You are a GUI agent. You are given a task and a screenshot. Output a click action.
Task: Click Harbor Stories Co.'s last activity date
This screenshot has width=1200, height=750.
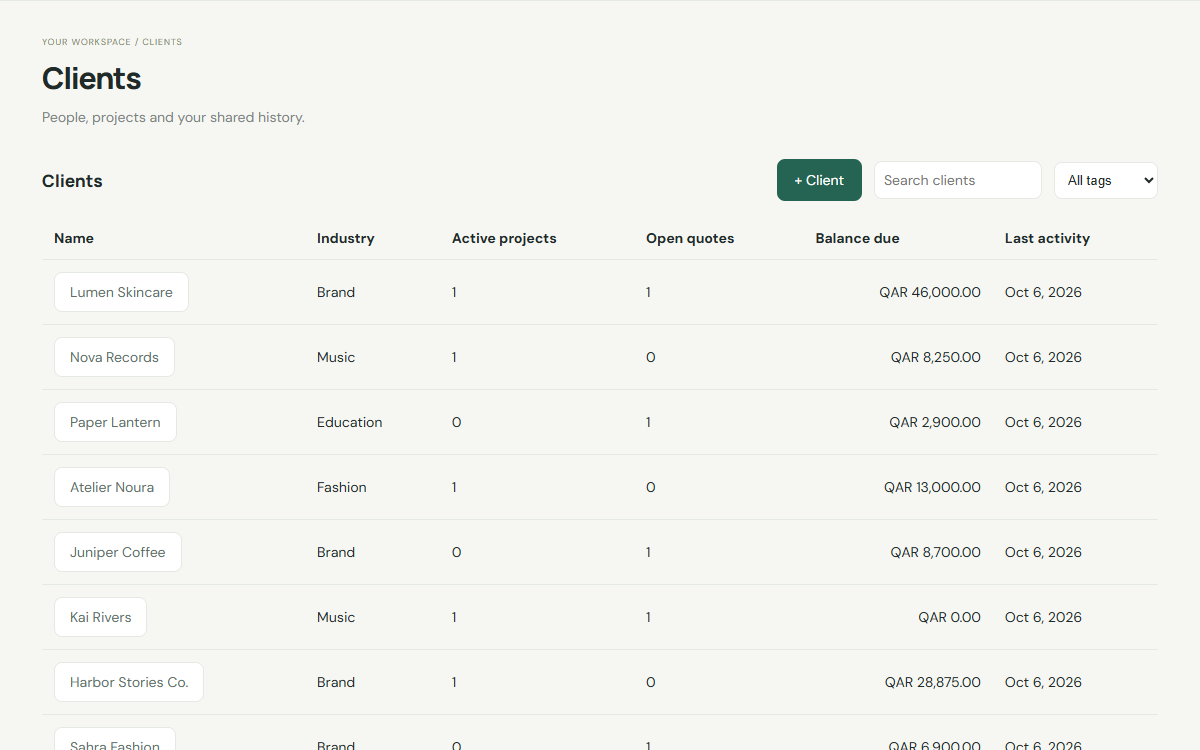tap(1043, 682)
